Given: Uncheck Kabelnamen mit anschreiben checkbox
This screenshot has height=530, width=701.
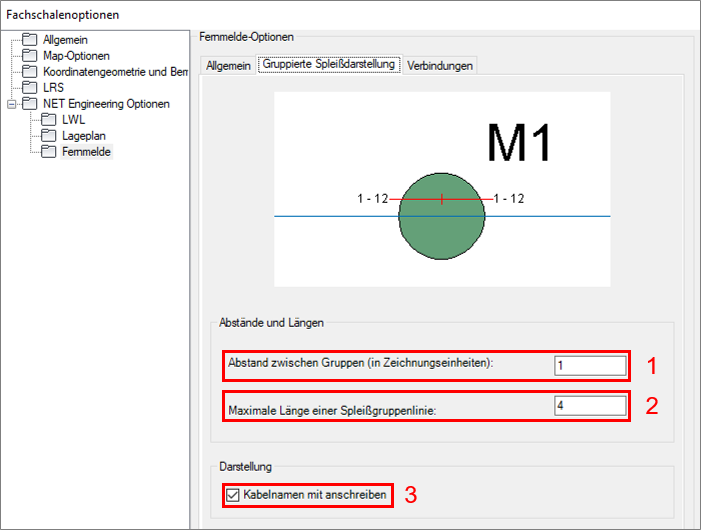Looking at the screenshot, I should [233, 494].
